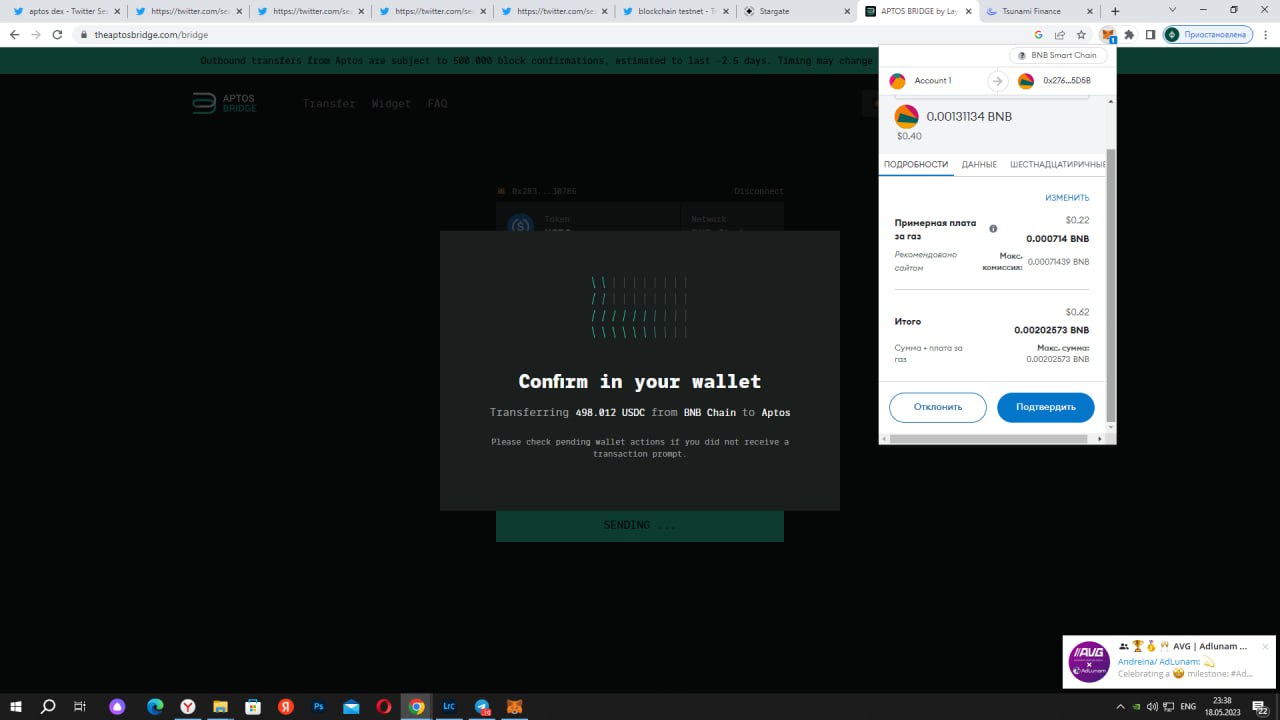Image resolution: width=1280 pixels, height=720 pixels.
Task: Click the Google icon in address bar
Action: 1039,34
